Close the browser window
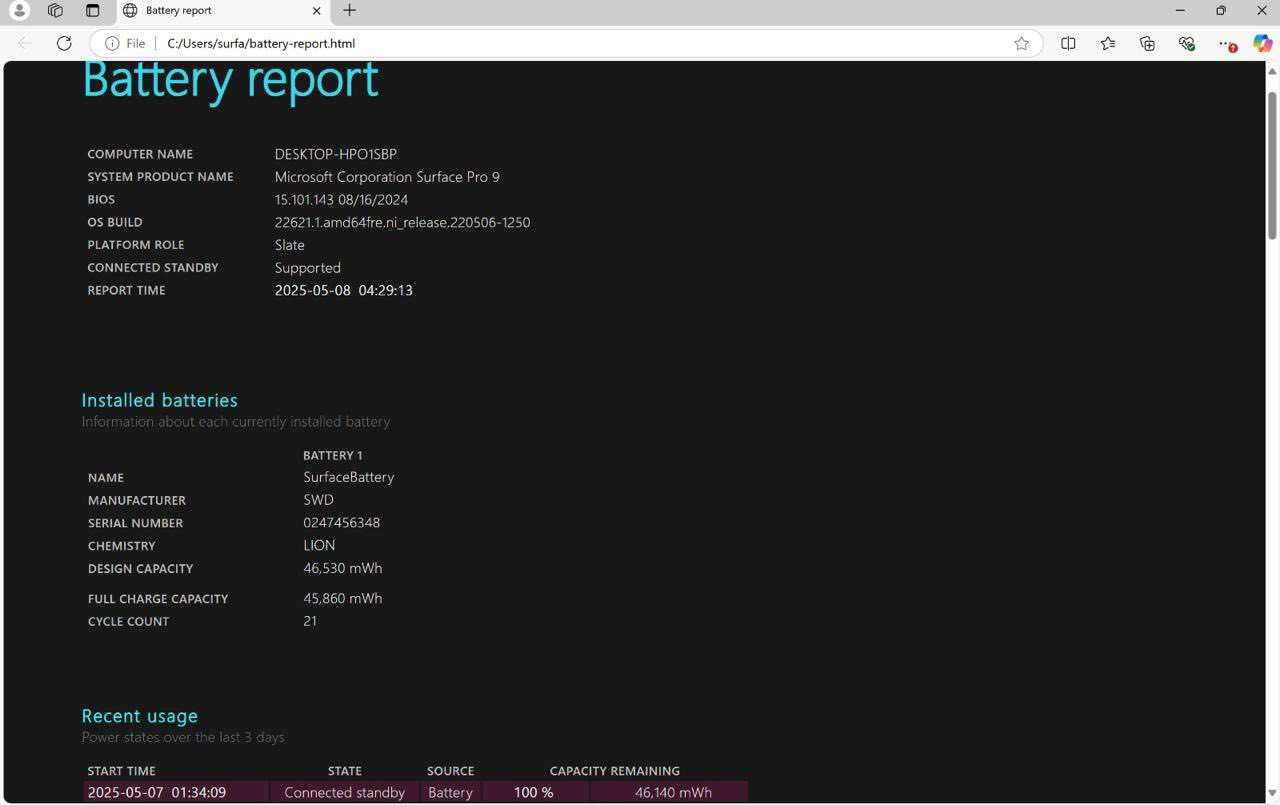This screenshot has height=805, width=1280. pos(1261,11)
